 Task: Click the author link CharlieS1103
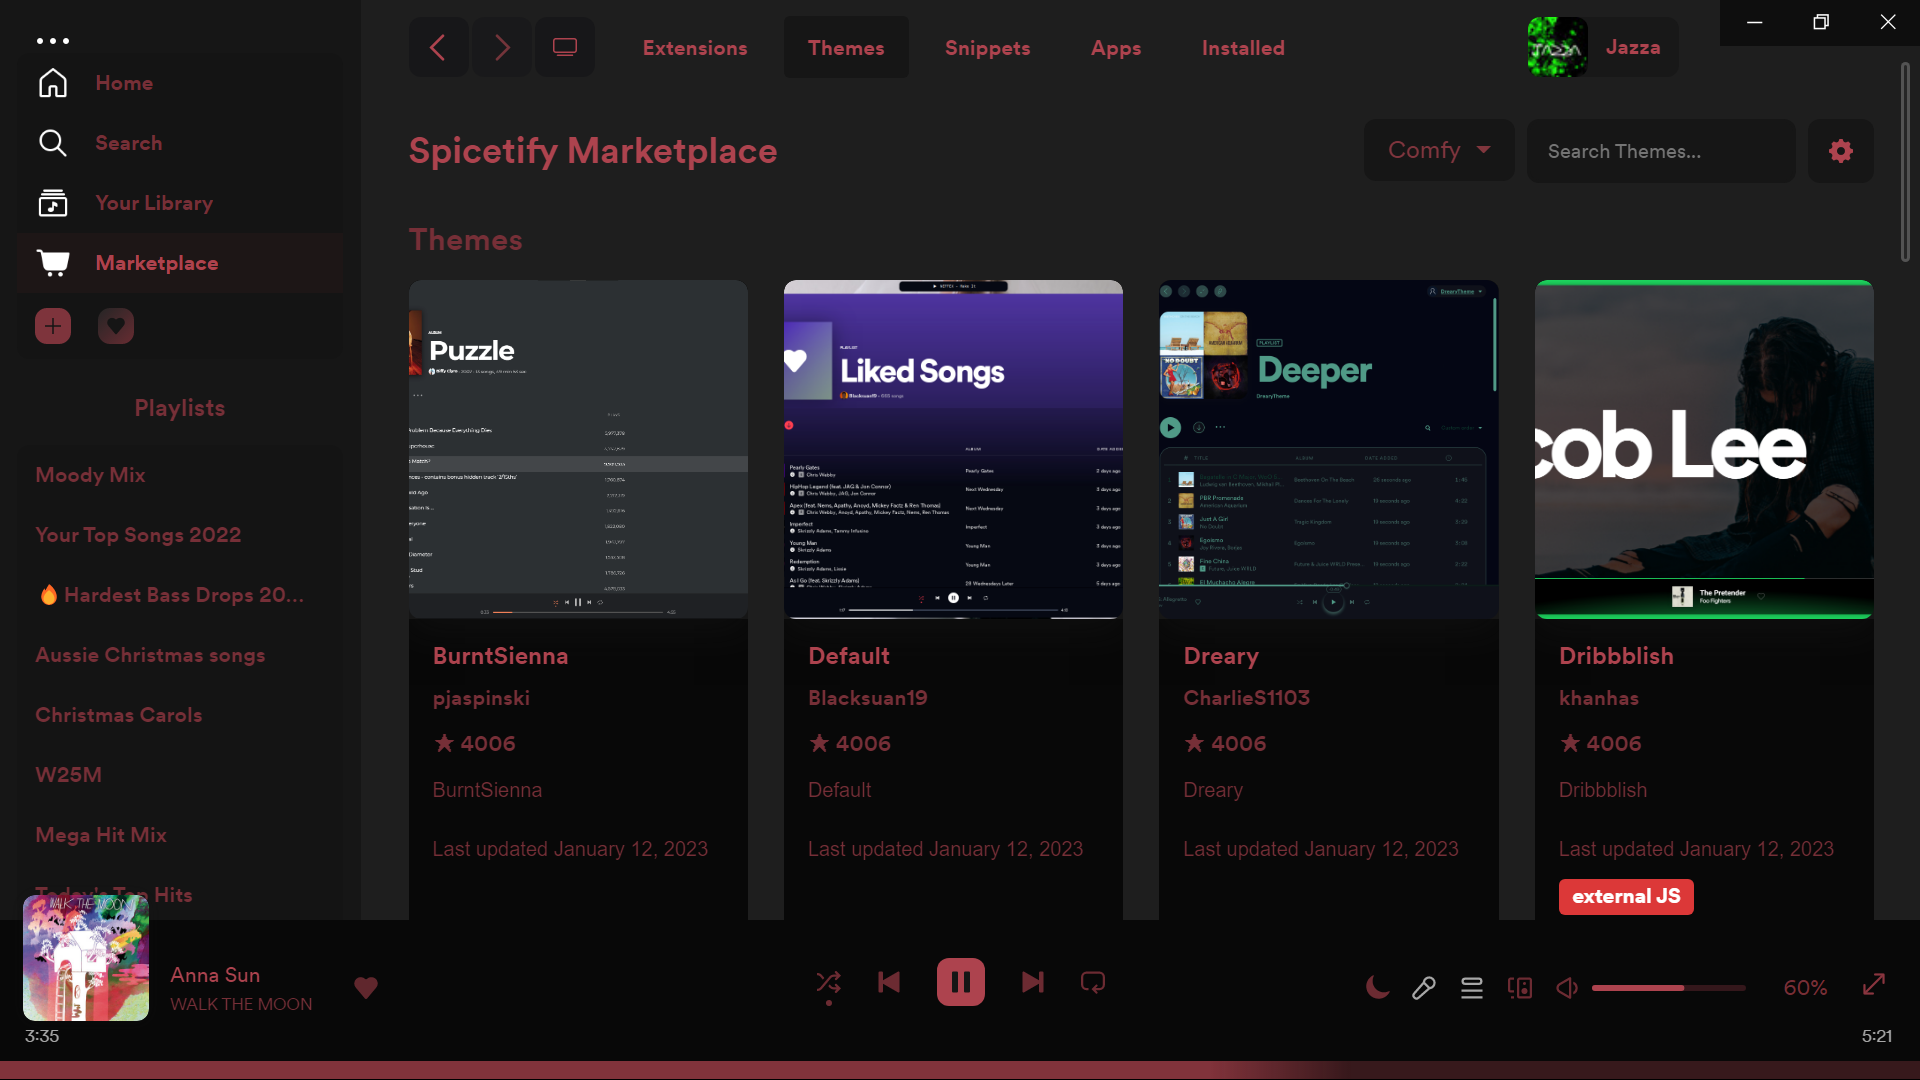pos(1246,698)
